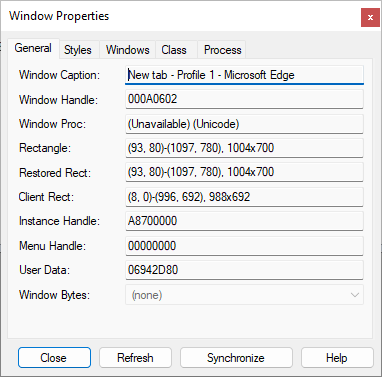
Task: Click the Client Rect value field
Action: pos(244,197)
